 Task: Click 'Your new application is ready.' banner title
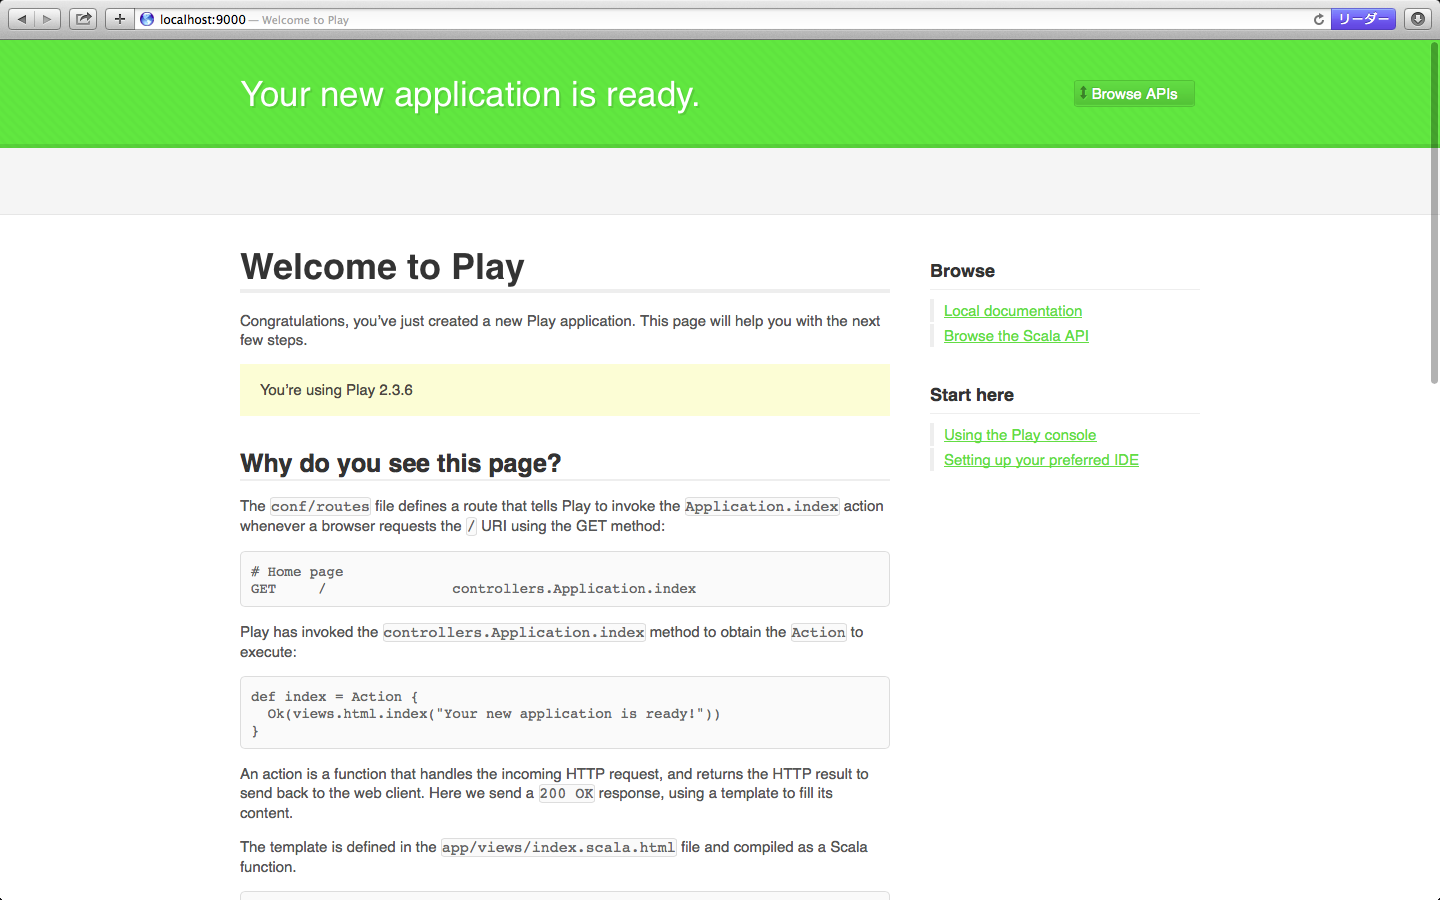click(470, 94)
